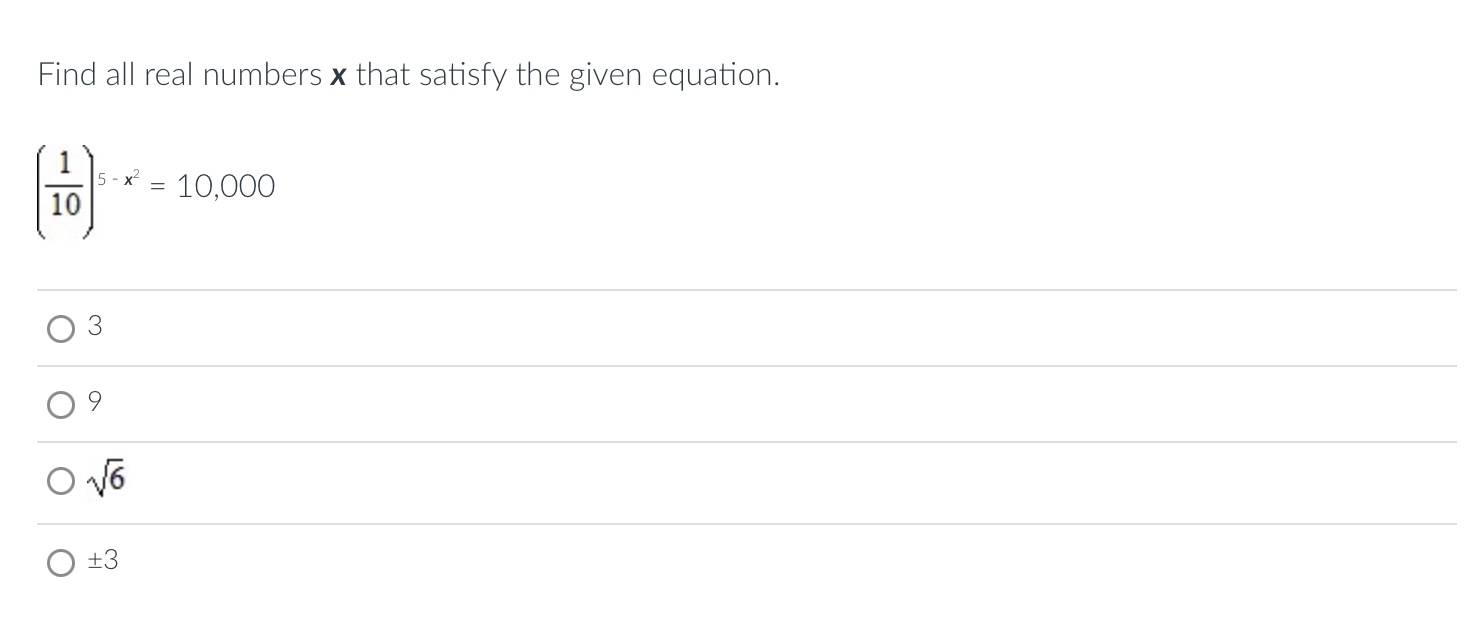Select the radio button for answer 9
This screenshot has width=1469, height=617.
pos(61,404)
